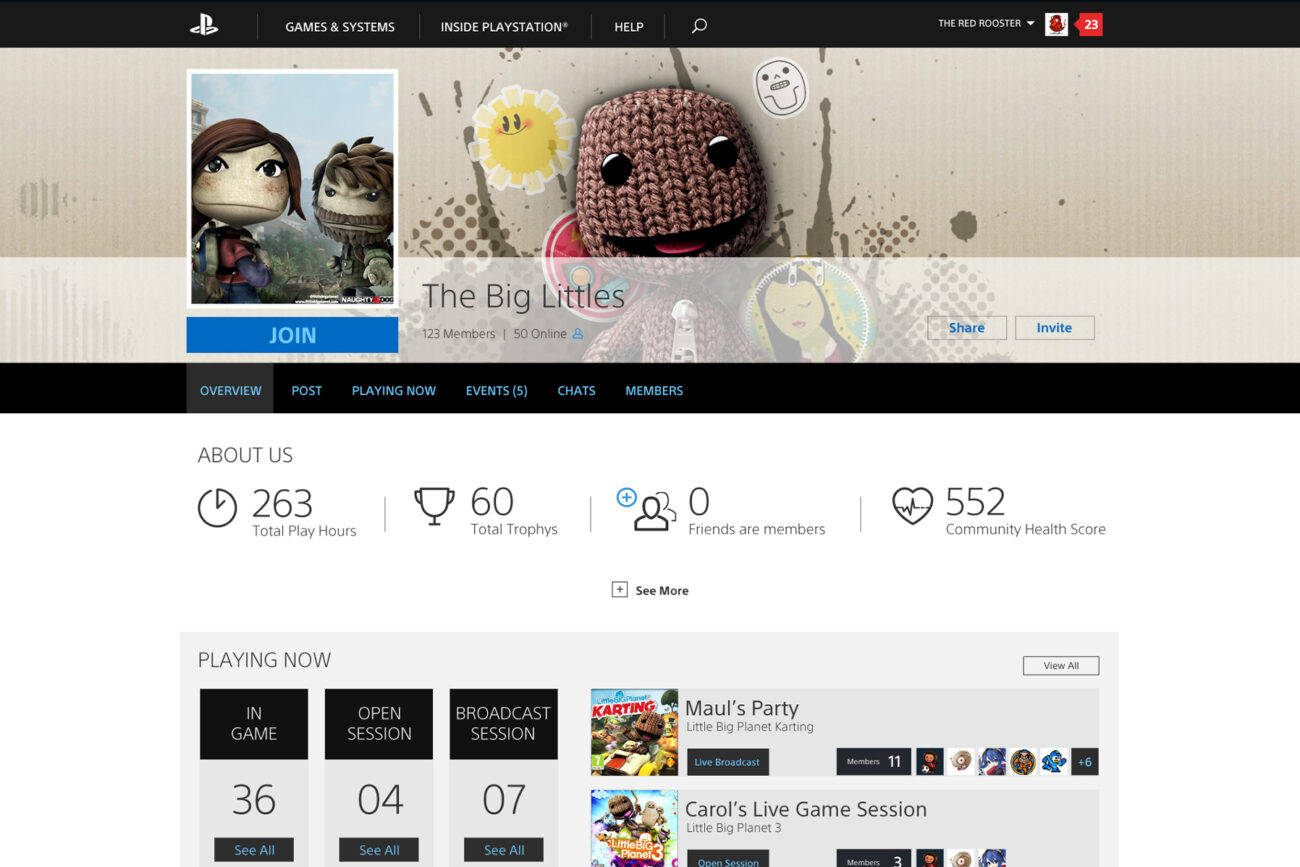The height and width of the screenshot is (867, 1300).
Task: Click the Total Play Hours clock icon
Action: point(217,508)
